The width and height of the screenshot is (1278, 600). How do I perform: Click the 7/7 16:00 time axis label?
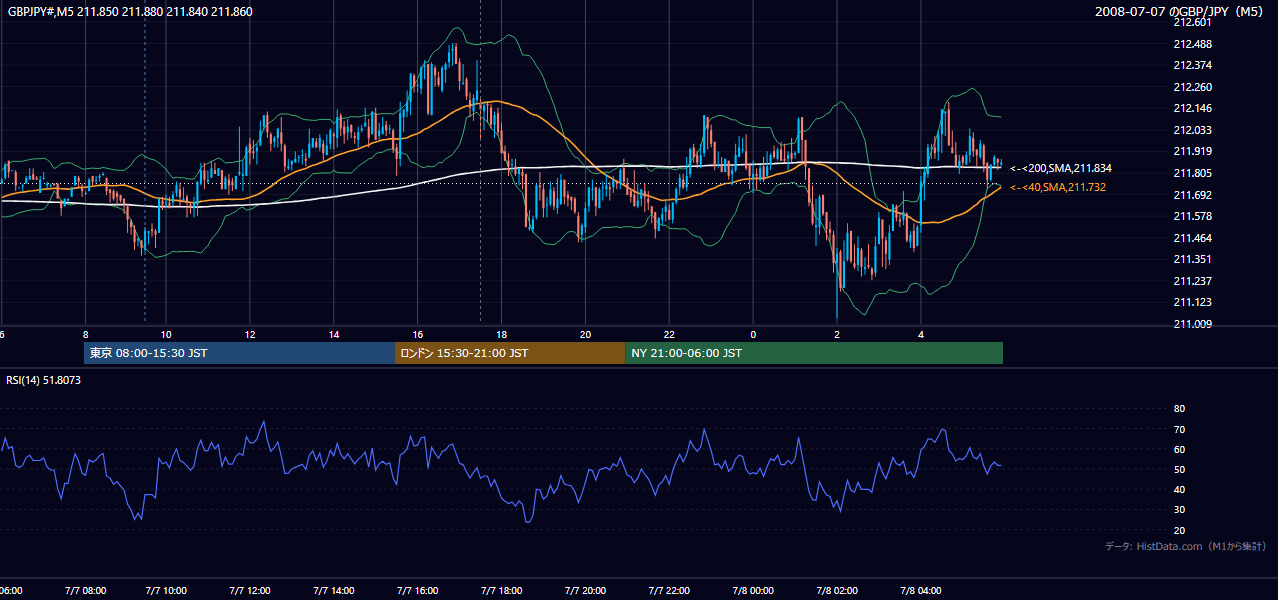point(418,591)
